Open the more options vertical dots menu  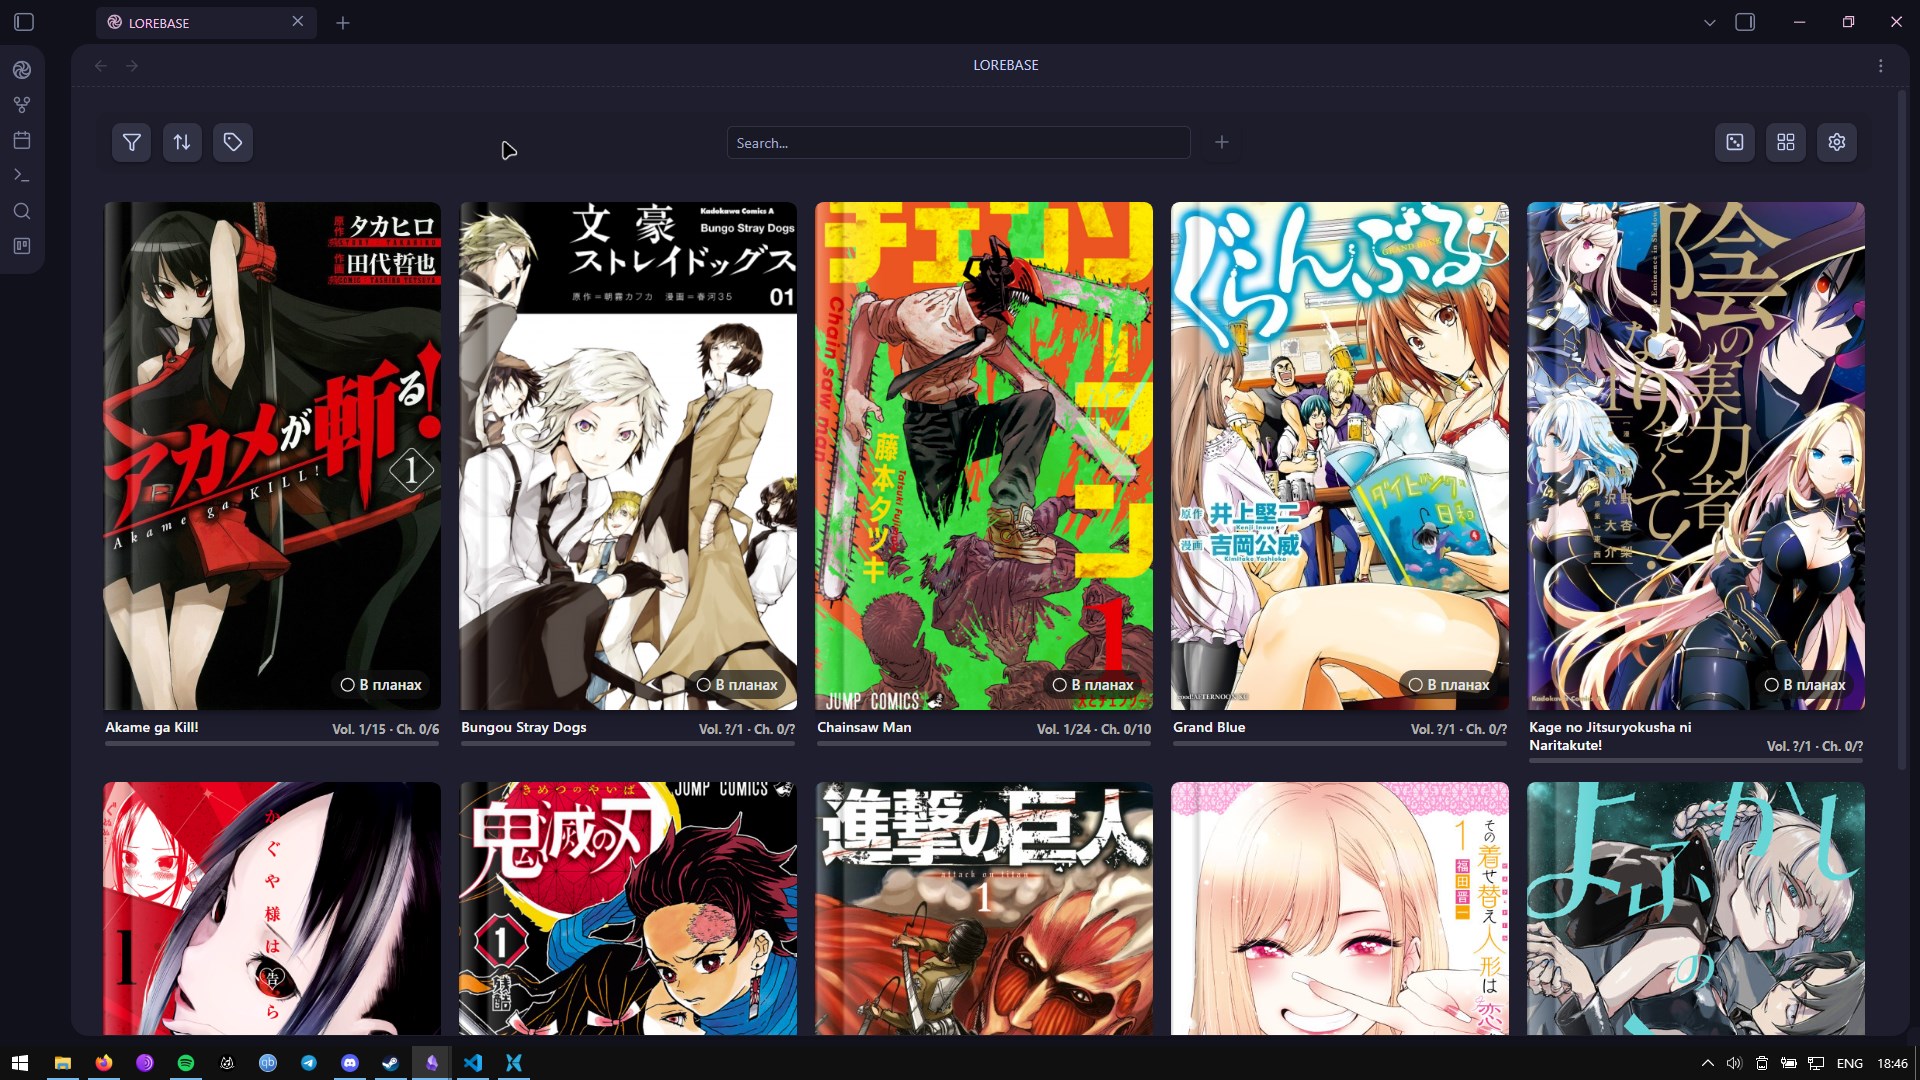(1881, 65)
